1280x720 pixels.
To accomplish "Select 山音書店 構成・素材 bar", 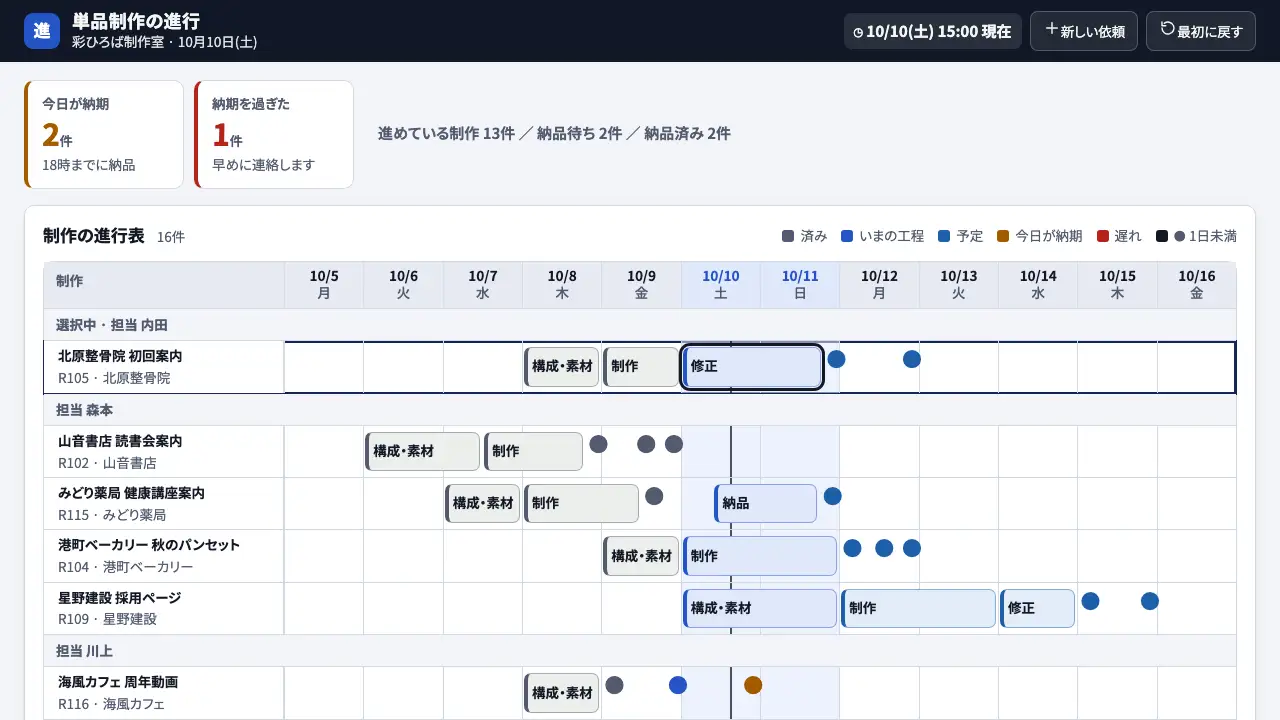I will pos(422,452).
